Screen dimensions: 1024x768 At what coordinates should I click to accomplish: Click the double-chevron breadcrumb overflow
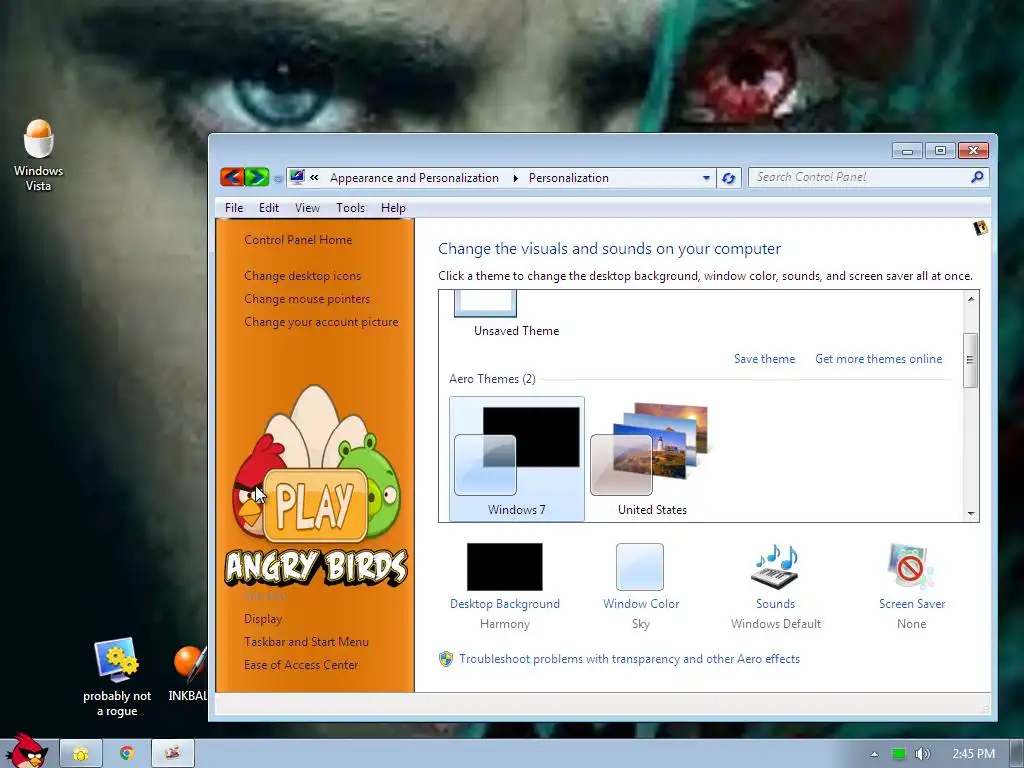pyautogui.click(x=314, y=178)
